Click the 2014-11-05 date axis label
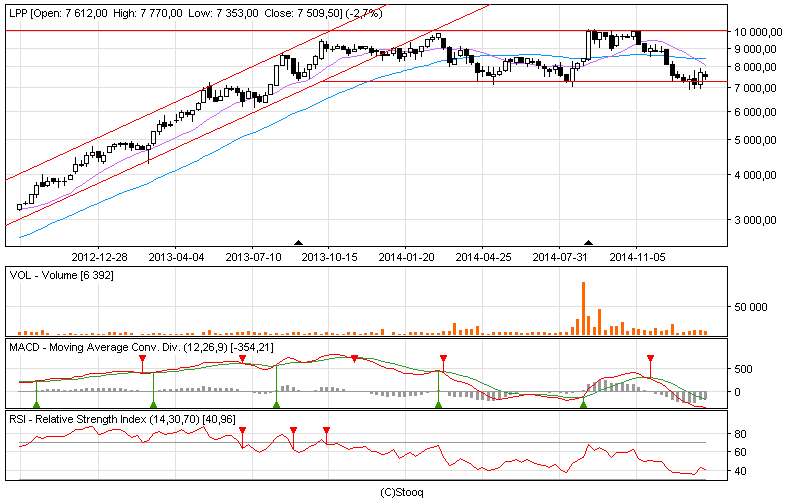The width and height of the screenshot is (800, 500). [x=637, y=257]
